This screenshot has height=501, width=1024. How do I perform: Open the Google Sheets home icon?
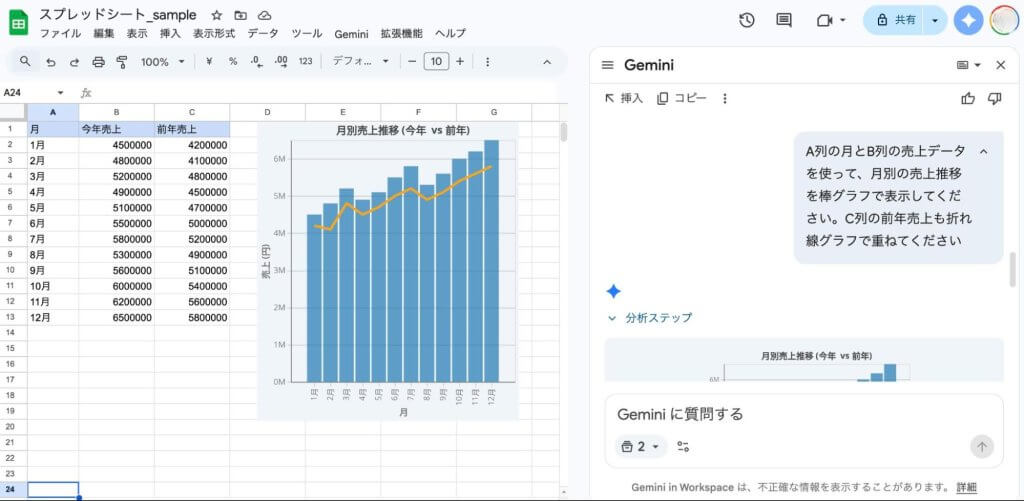(18, 24)
